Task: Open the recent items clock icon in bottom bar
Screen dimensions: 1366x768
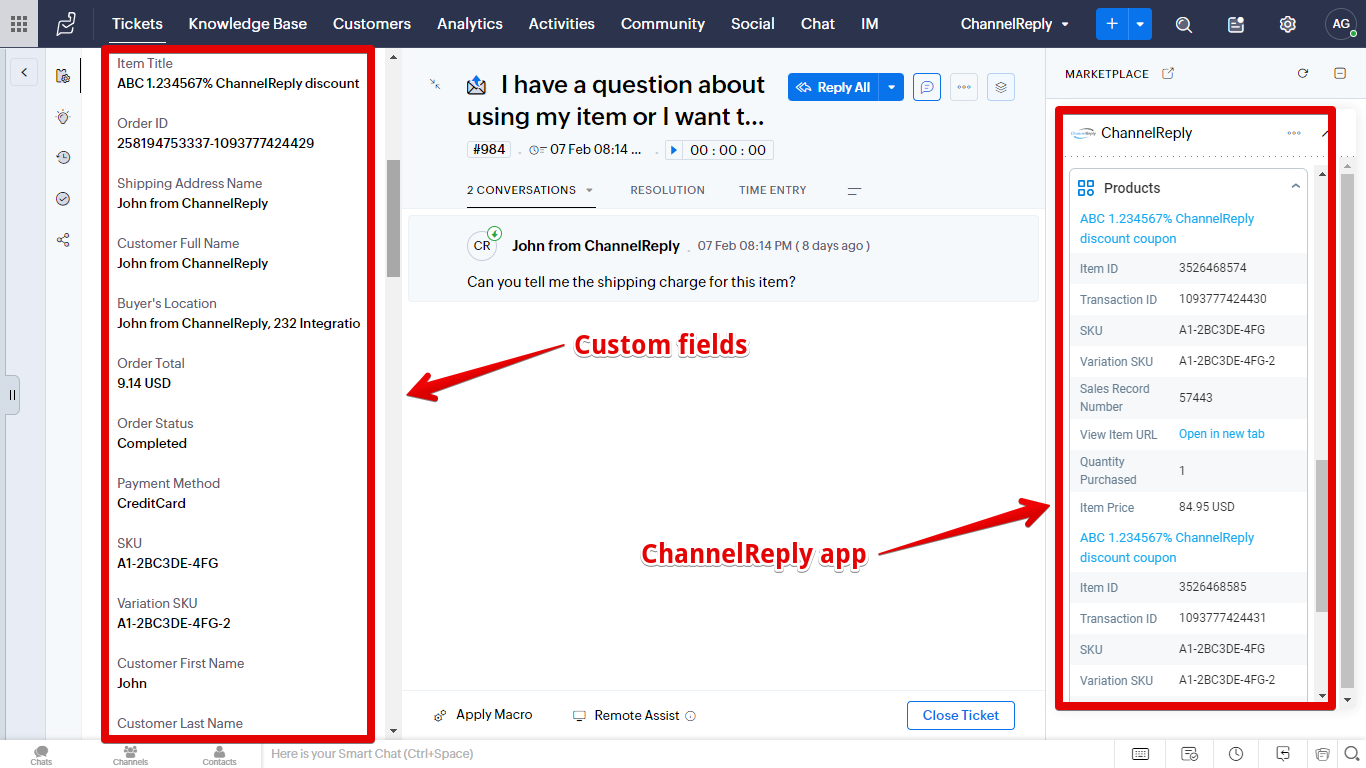Action: pos(1236,754)
